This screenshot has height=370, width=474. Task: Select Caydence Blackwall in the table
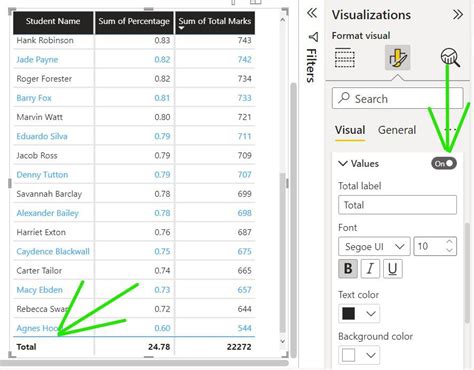click(53, 251)
